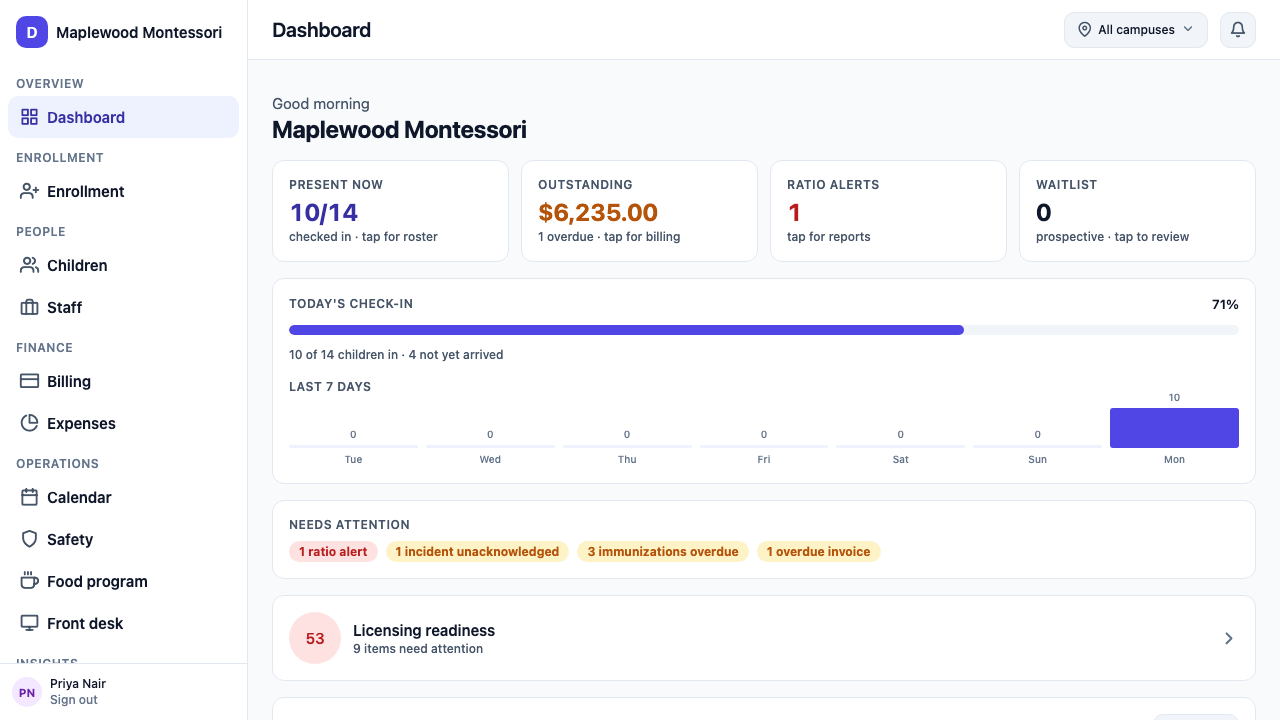This screenshot has height=720, width=1280.
Task: Click the purple D logo icon
Action: click(x=32, y=32)
